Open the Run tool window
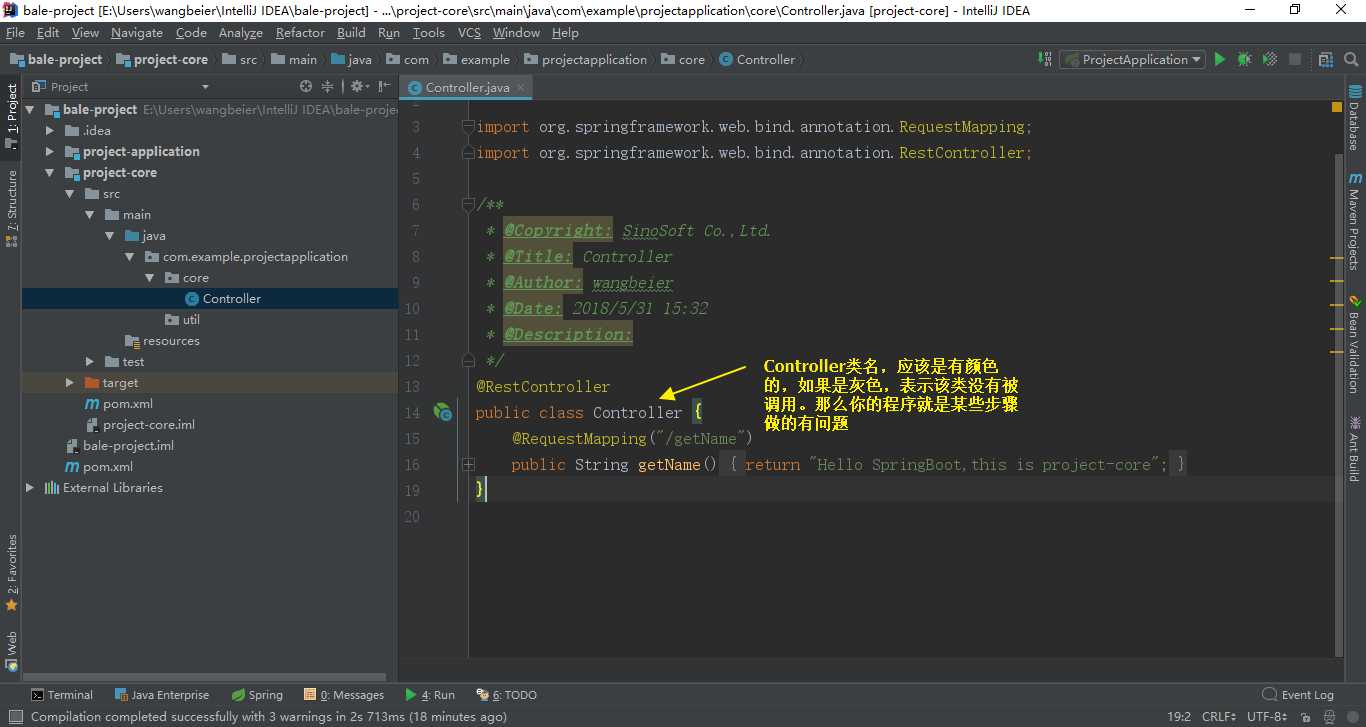The image size is (1366, 727). (430, 695)
